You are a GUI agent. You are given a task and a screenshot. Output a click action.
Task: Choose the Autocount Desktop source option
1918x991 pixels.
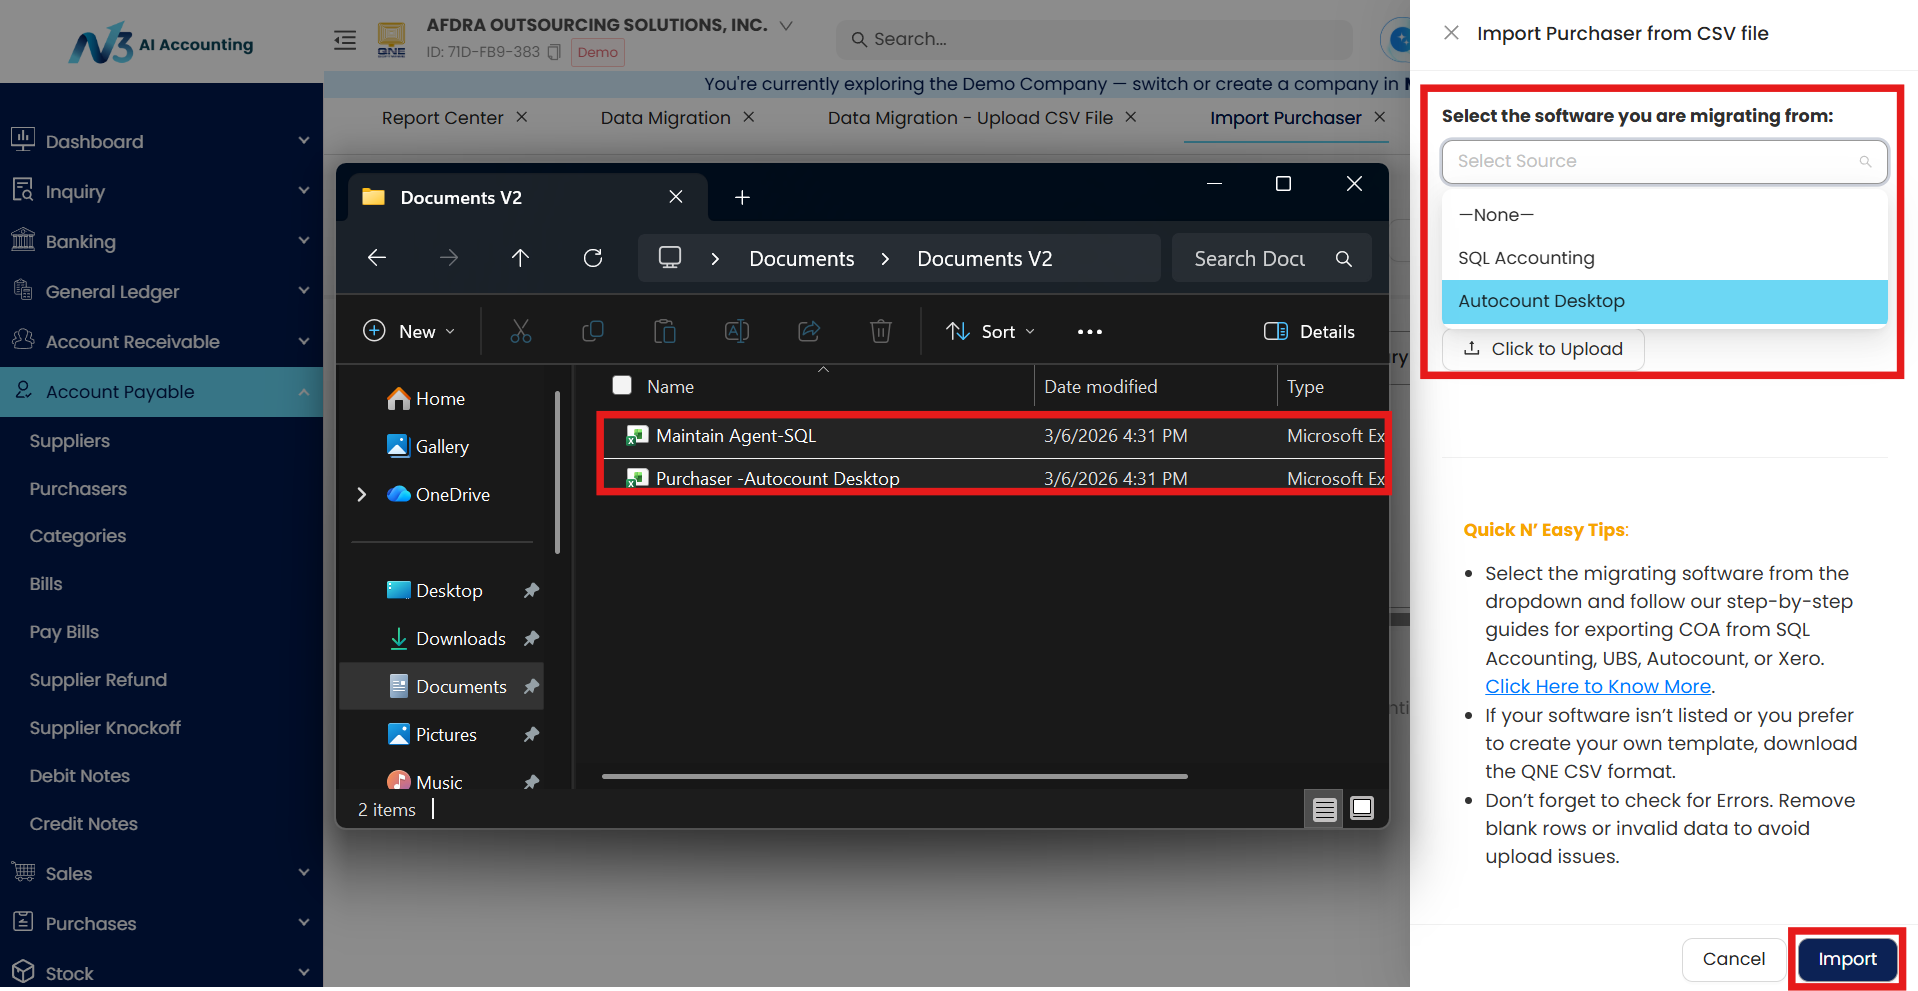click(x=1664, y=301)
